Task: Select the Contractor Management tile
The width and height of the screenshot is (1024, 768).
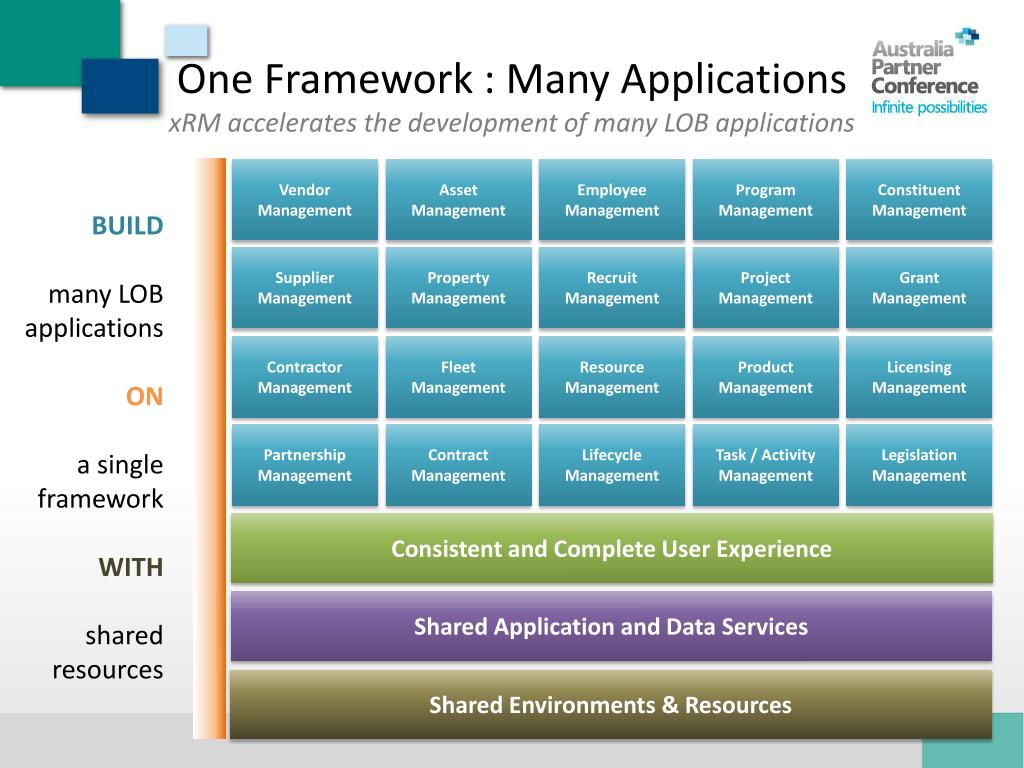Action: tap(305, 377)
